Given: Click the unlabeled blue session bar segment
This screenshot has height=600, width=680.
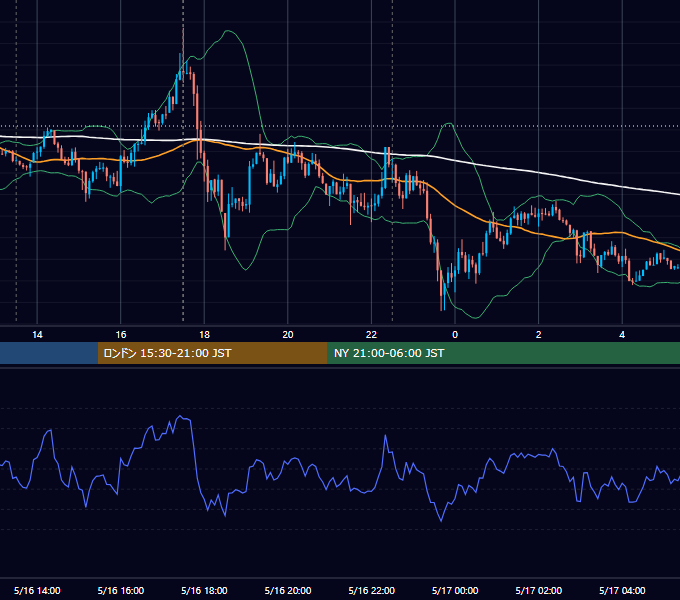Looking at the screenshot, I should coord(49,353).
